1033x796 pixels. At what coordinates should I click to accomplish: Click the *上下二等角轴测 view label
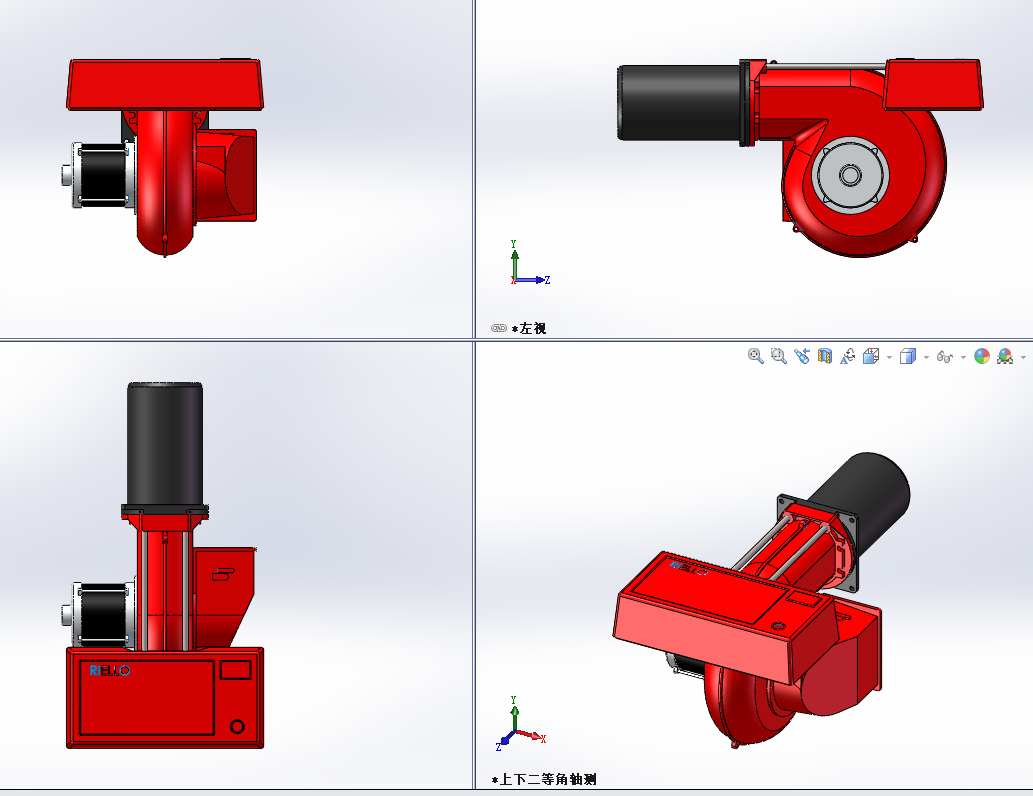tap(544, 780)
